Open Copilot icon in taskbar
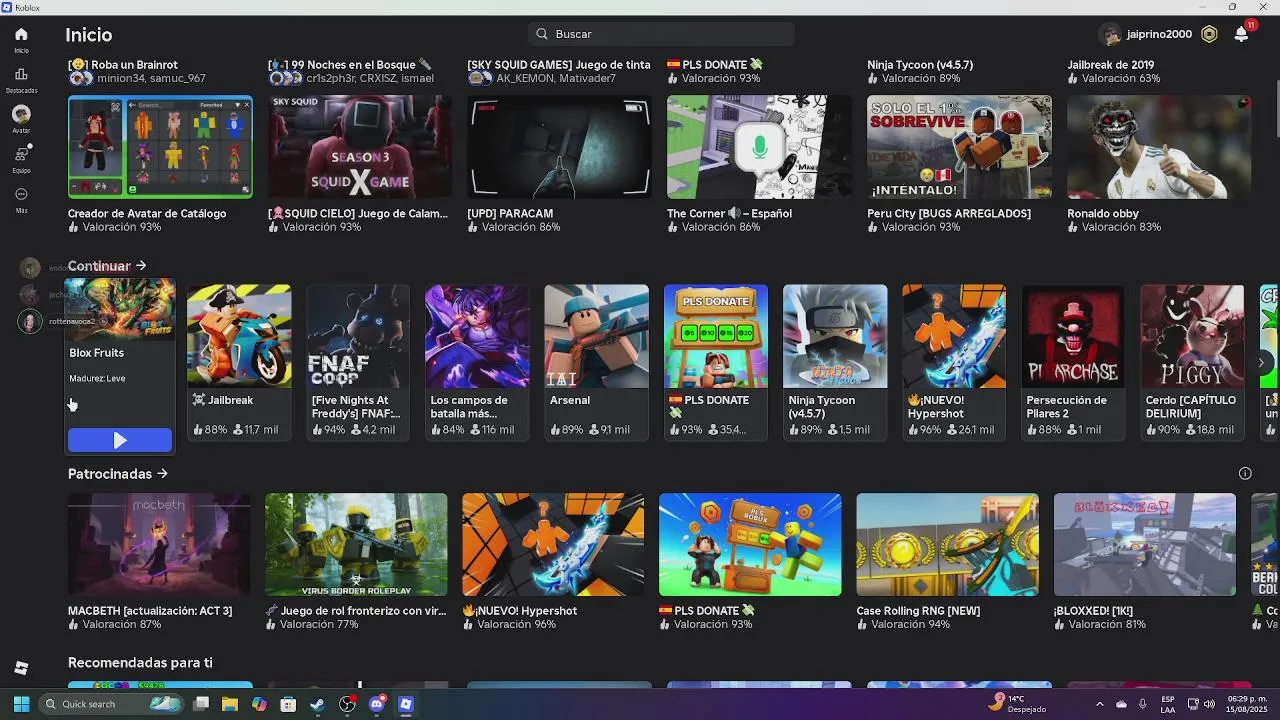1280x720 pixels. click(259, 704)
